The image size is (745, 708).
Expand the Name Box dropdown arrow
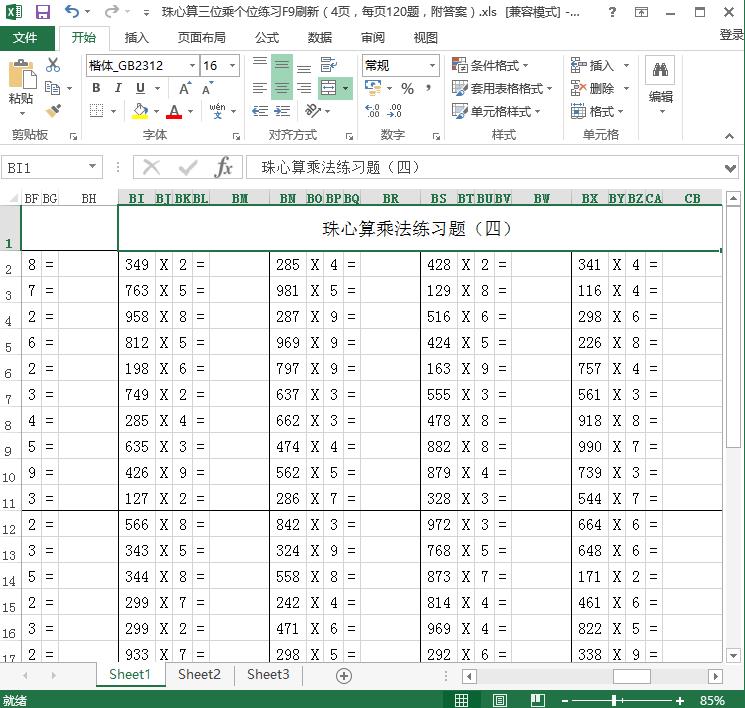point(92,166)
